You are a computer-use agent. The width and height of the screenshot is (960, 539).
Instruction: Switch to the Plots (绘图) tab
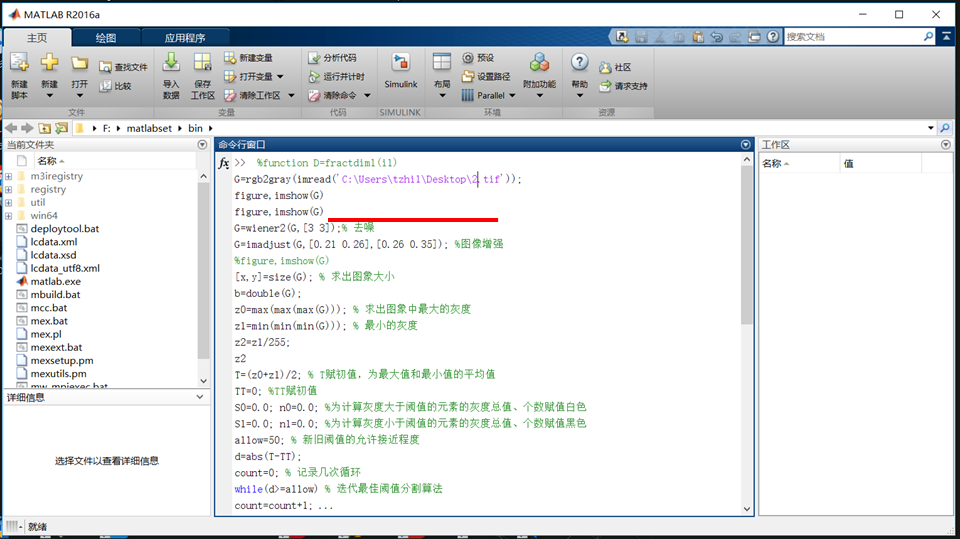click(105, 37)
